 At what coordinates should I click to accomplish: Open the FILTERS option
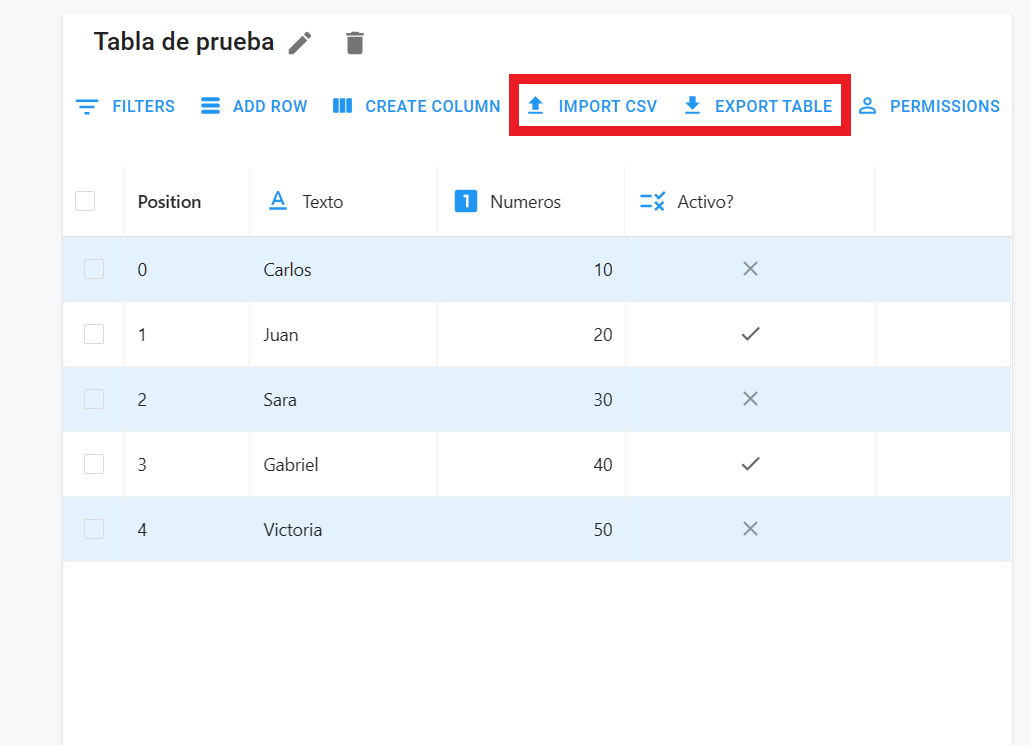(x=143, y=107)
